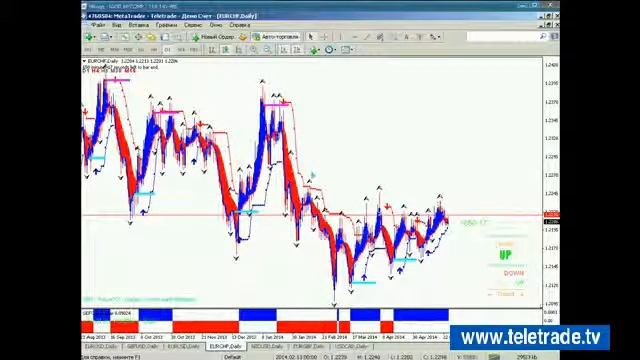This screenshot has width=640, height=360.
Task: Select the Crosshair tool
Action: tap(324, 37)
